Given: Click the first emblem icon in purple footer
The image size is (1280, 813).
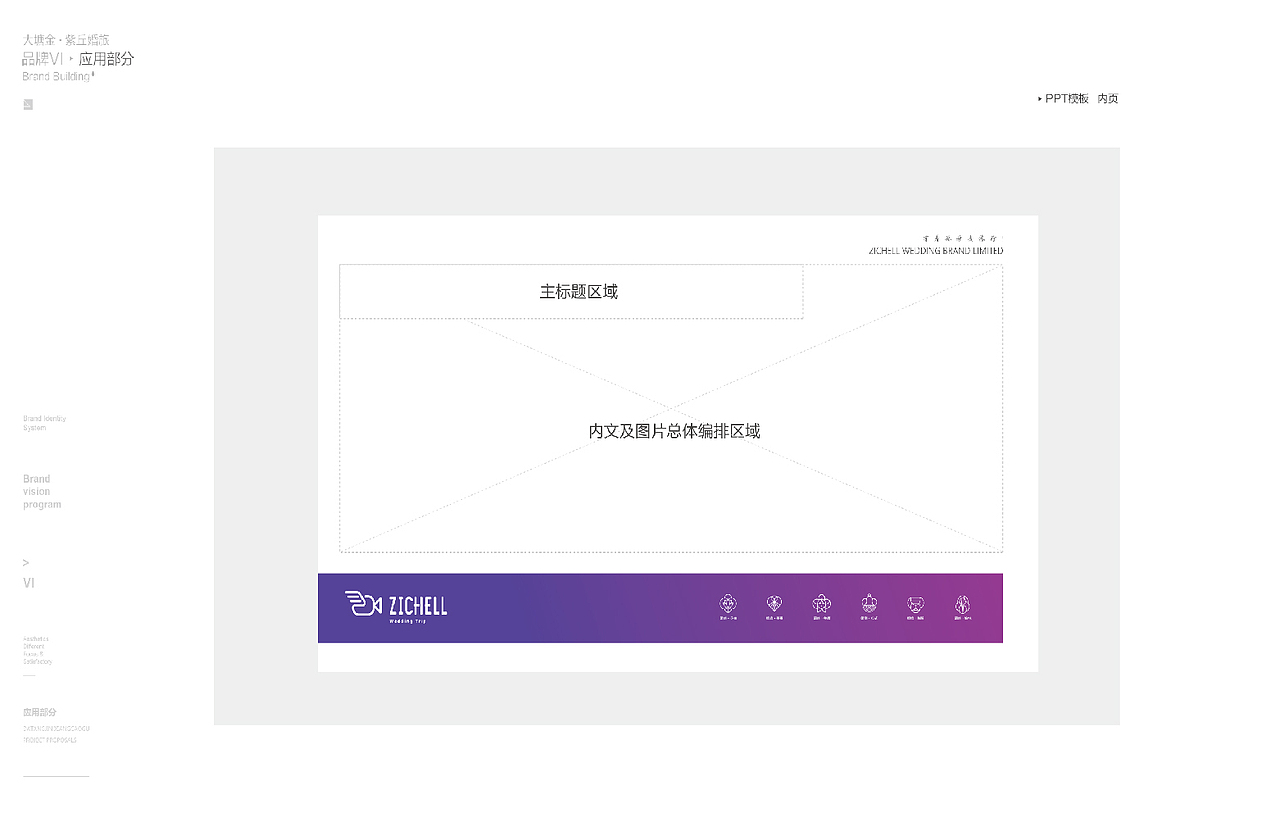Looking at the screenshot, I should (728, 604).
